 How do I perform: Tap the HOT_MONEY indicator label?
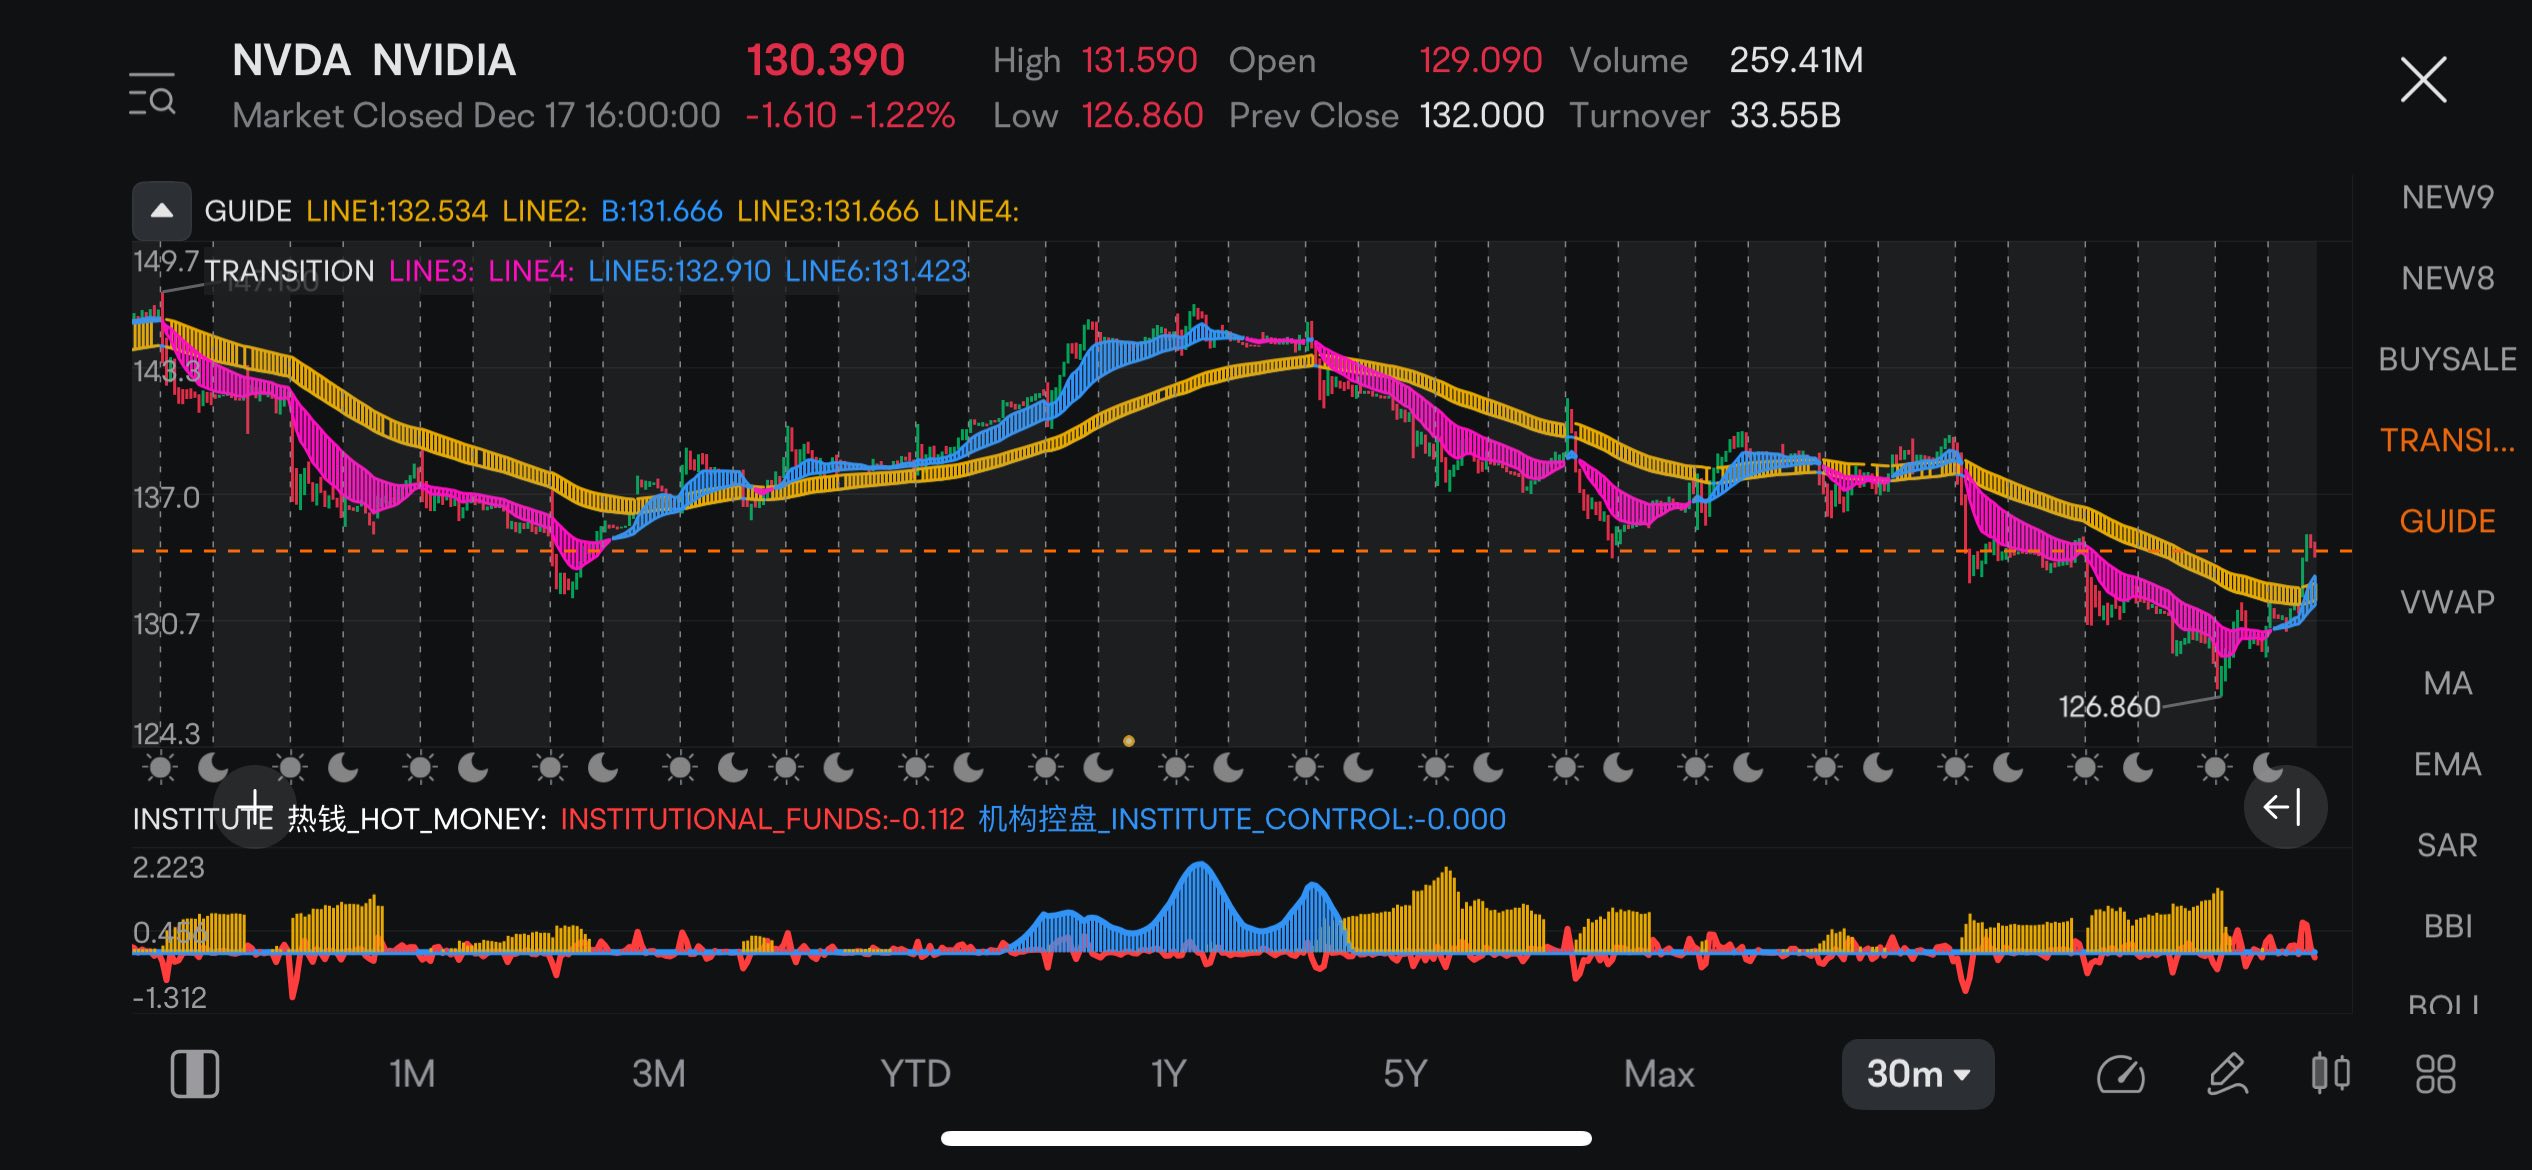[x=417, y=819]
